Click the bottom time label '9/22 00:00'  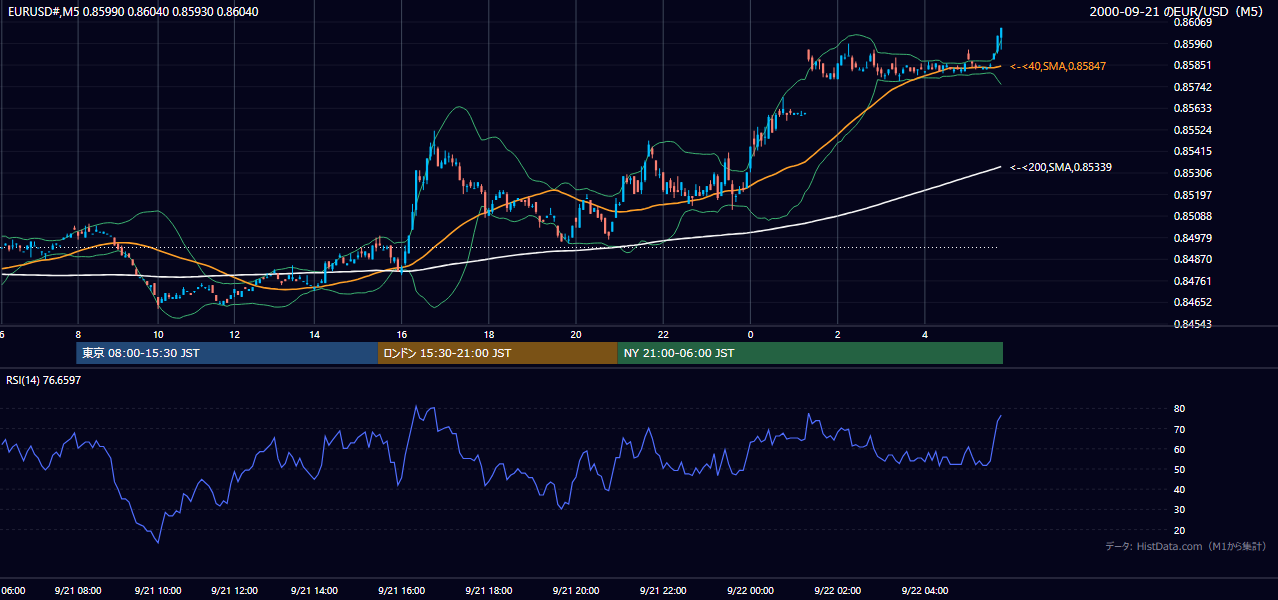click(750, 590)
